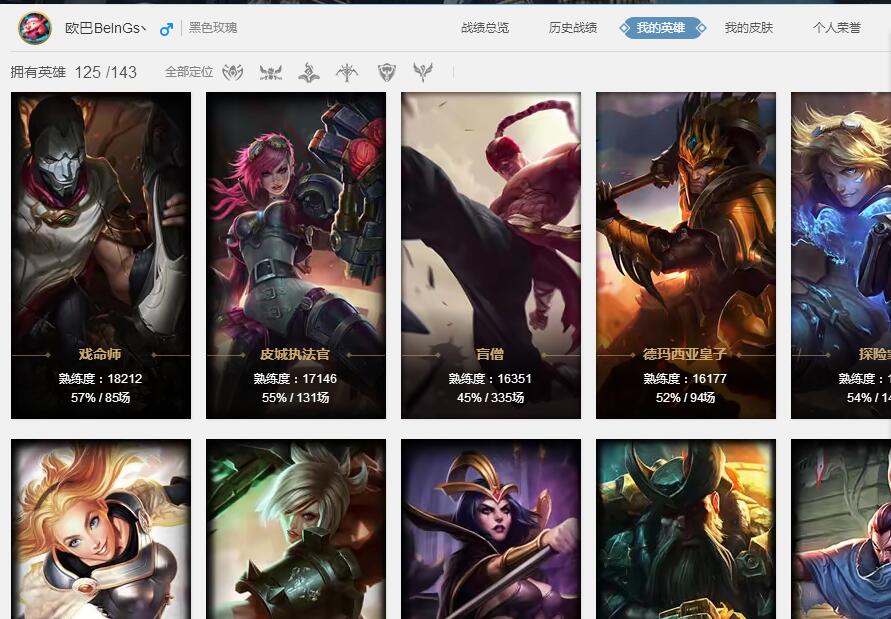Viewport: 891px width, 619px height.
Task: Filter heroes by the horned fighter role icon
Action: [271, 72]
